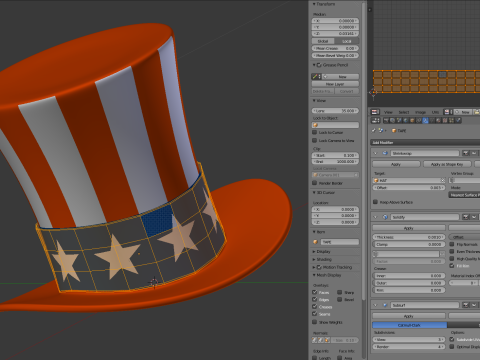Open the Image menu in UV editor
480x360 pixels.
[x=420, y=112]
